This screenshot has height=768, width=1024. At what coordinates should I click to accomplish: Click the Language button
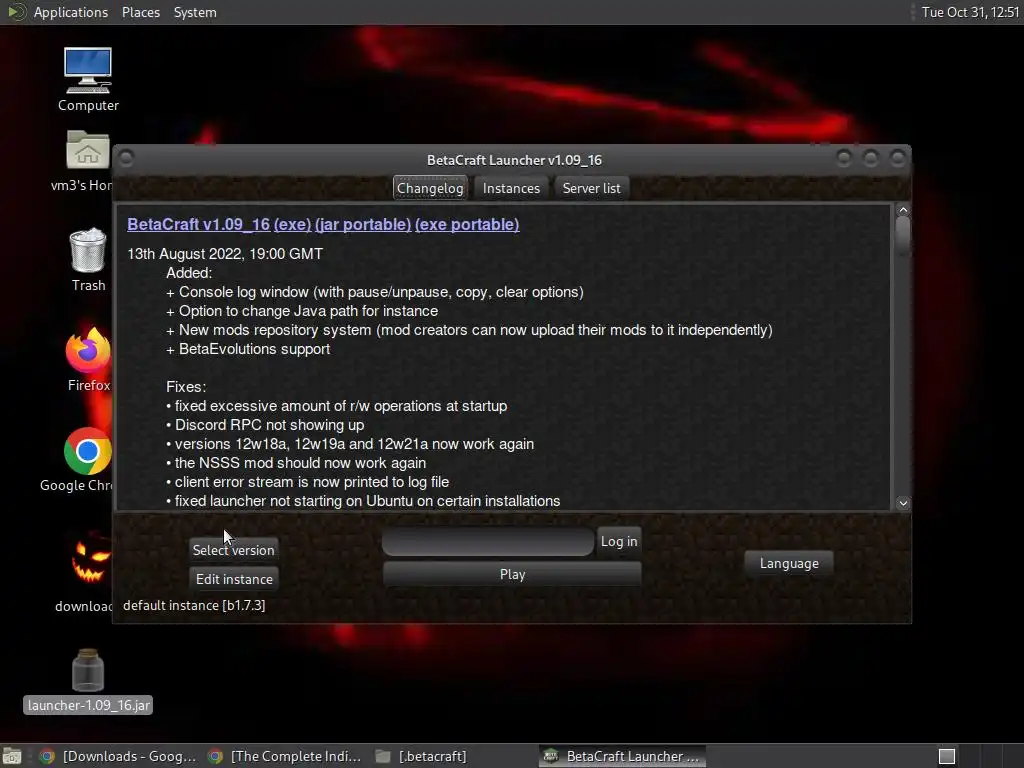pyautogui.click(x=789, y=563)
